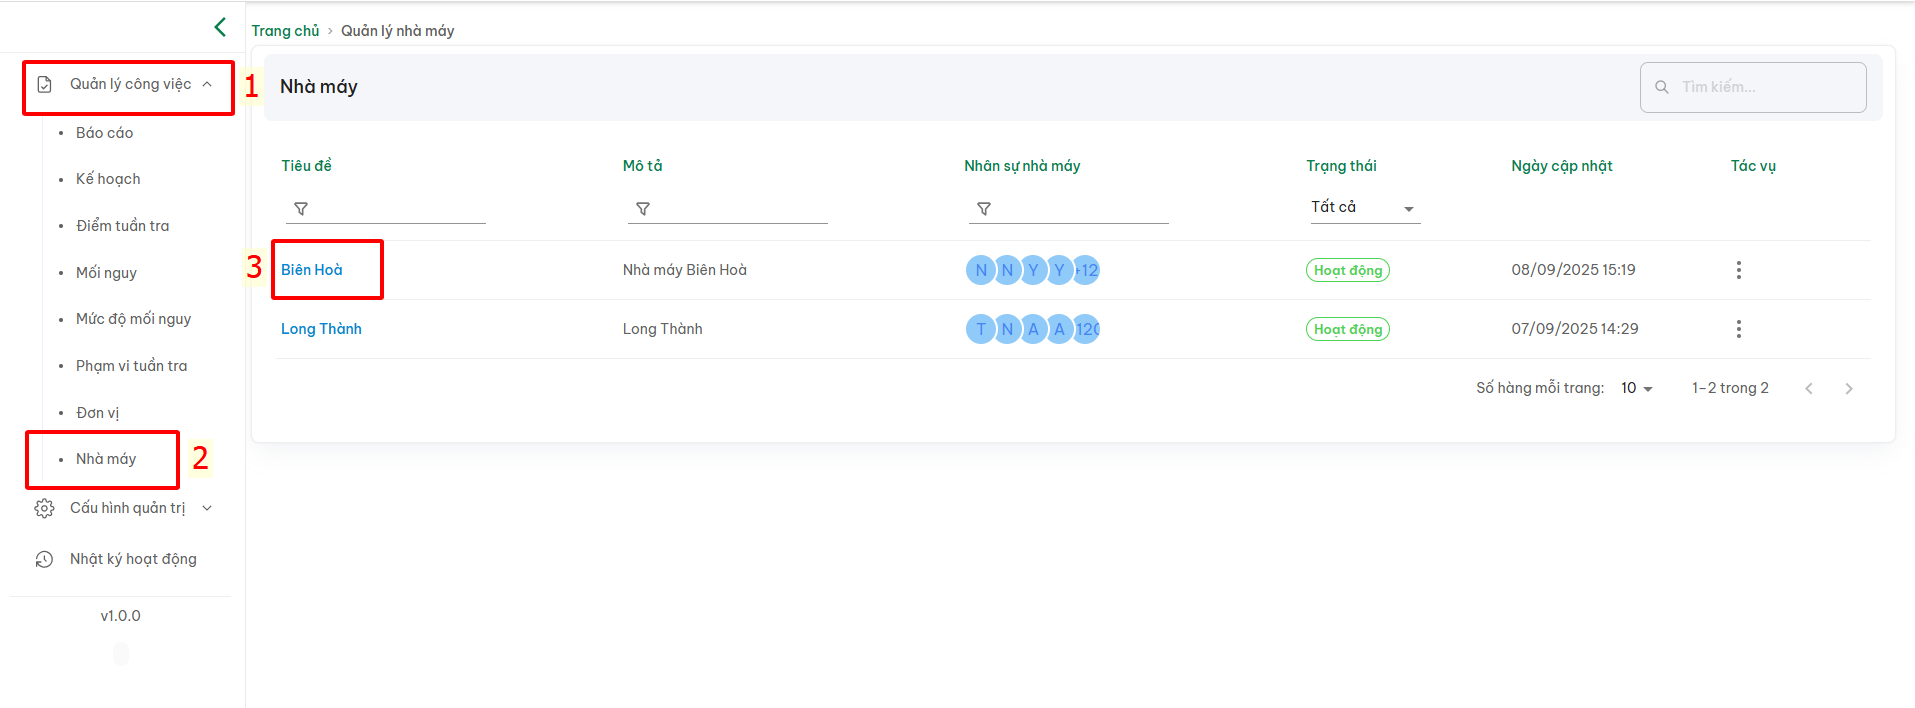Navigate to Trang chủ breadcrumb
The image size is (1915, 708).
pos(285,31)
